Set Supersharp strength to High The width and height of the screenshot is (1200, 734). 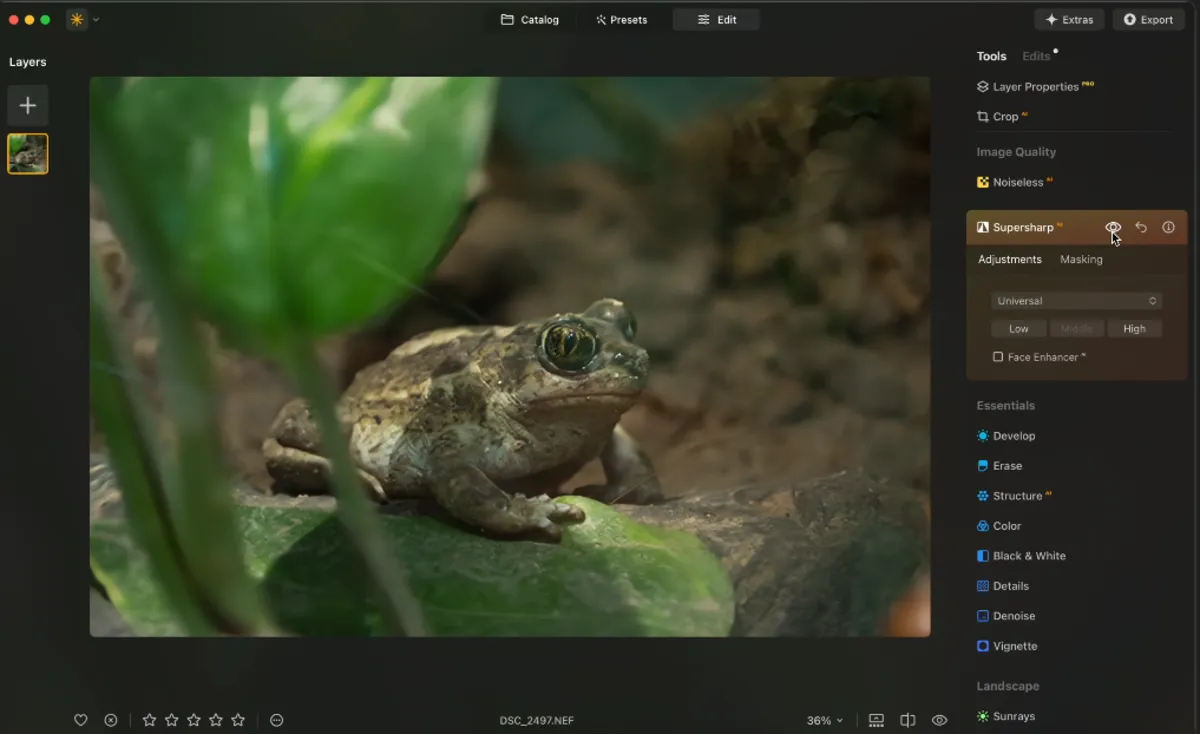click(1135, 328)
